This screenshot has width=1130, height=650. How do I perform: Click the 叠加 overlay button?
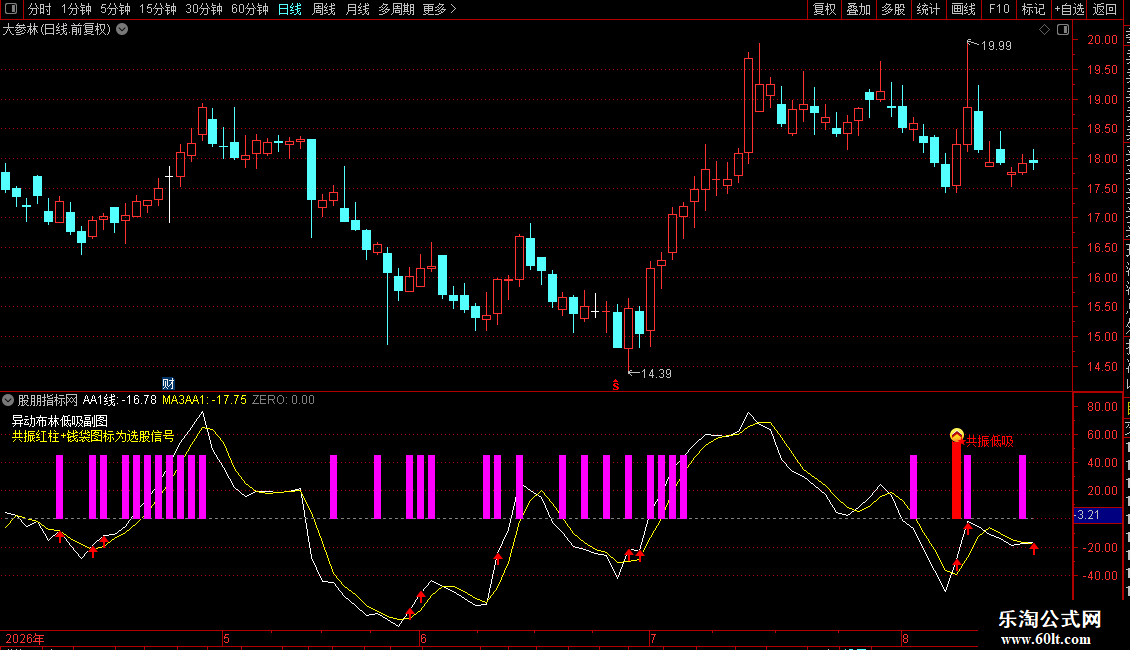pos(858,9)
